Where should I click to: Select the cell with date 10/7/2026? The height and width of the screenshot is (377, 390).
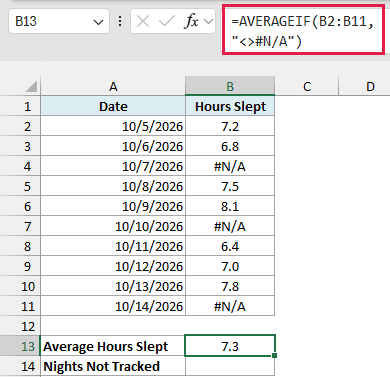pyautogui.click(x=113, y=166)
